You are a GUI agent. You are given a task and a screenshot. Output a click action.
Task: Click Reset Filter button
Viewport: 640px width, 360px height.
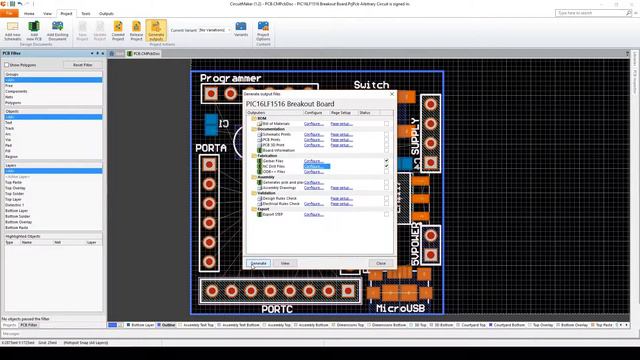[x=82, y=65]
